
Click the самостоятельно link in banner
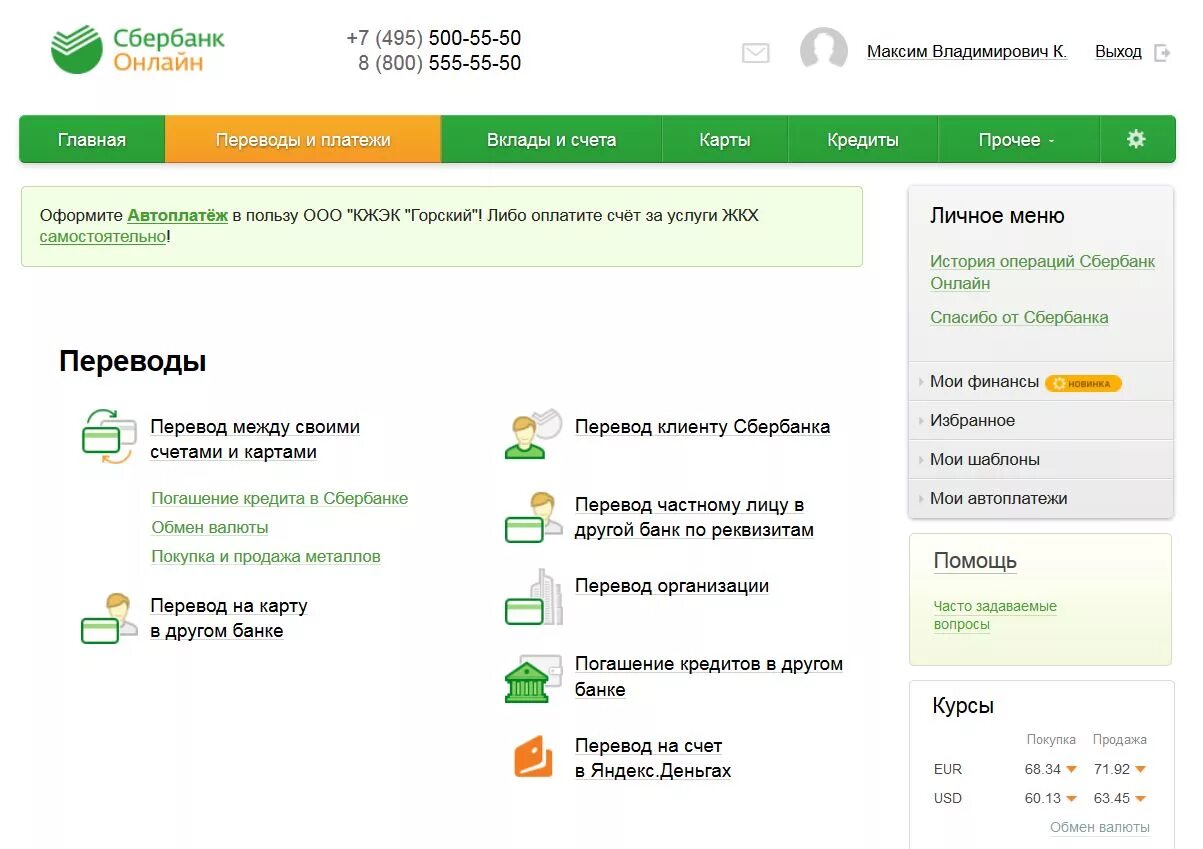103,237
